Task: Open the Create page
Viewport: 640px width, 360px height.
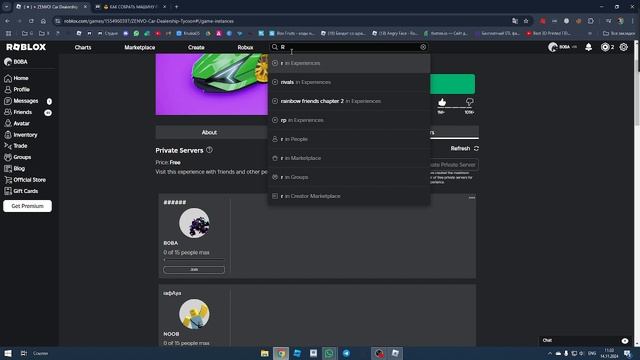Action: click(x=196, y=47)
